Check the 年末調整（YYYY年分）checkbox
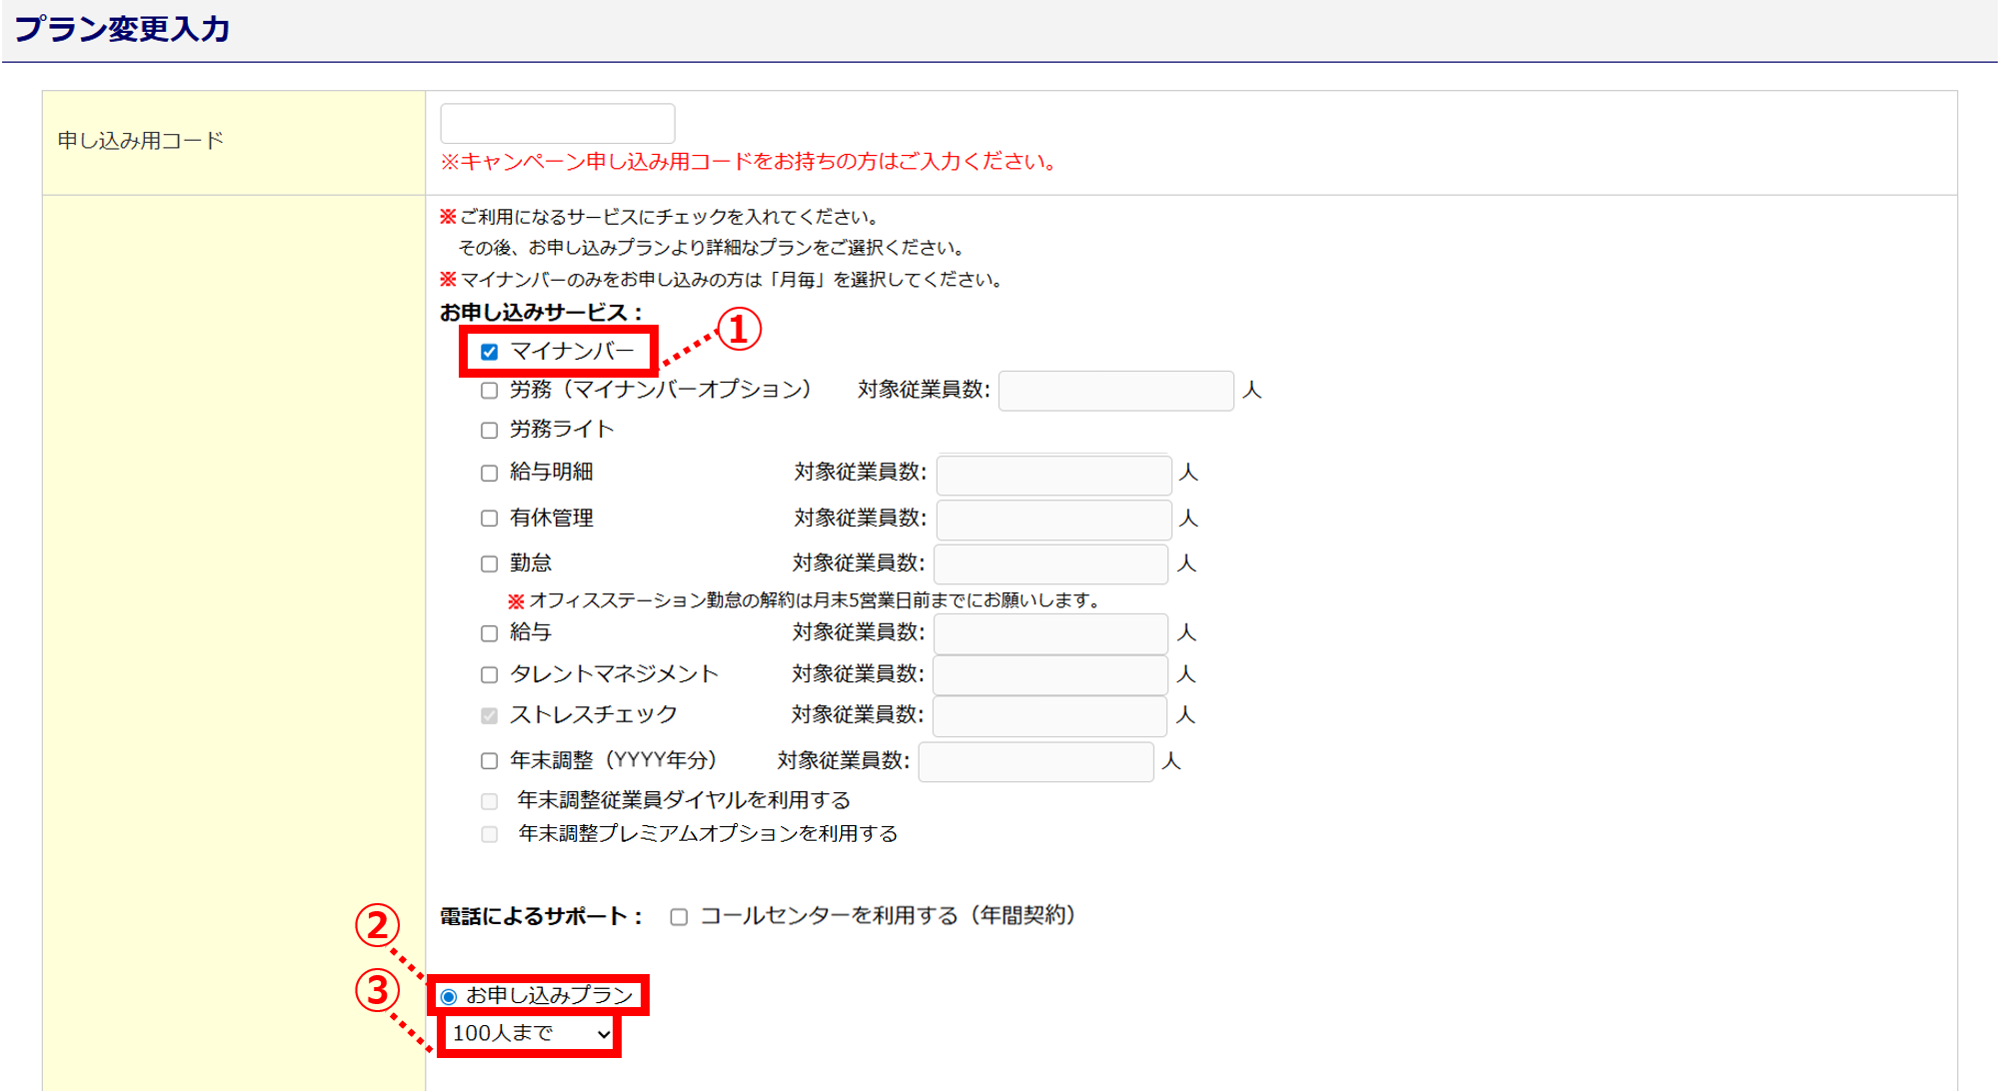The height and width of the screenshot is (1091, 2000). coord(489,761)
